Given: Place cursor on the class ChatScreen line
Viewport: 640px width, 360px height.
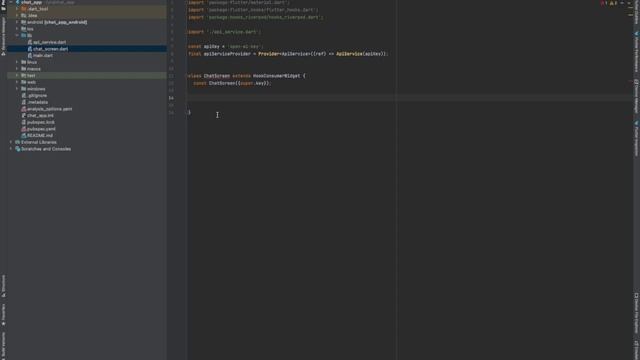Looking at the screenshot, I should [246, 76].
